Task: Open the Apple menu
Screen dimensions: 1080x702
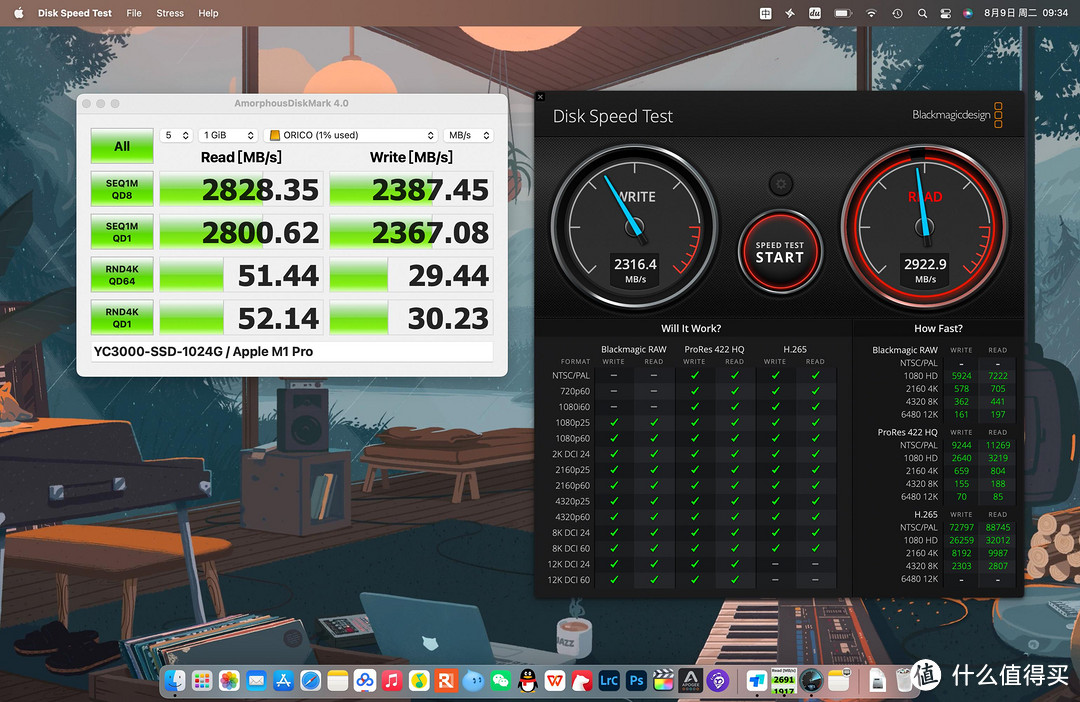Action: pos(19,13)
